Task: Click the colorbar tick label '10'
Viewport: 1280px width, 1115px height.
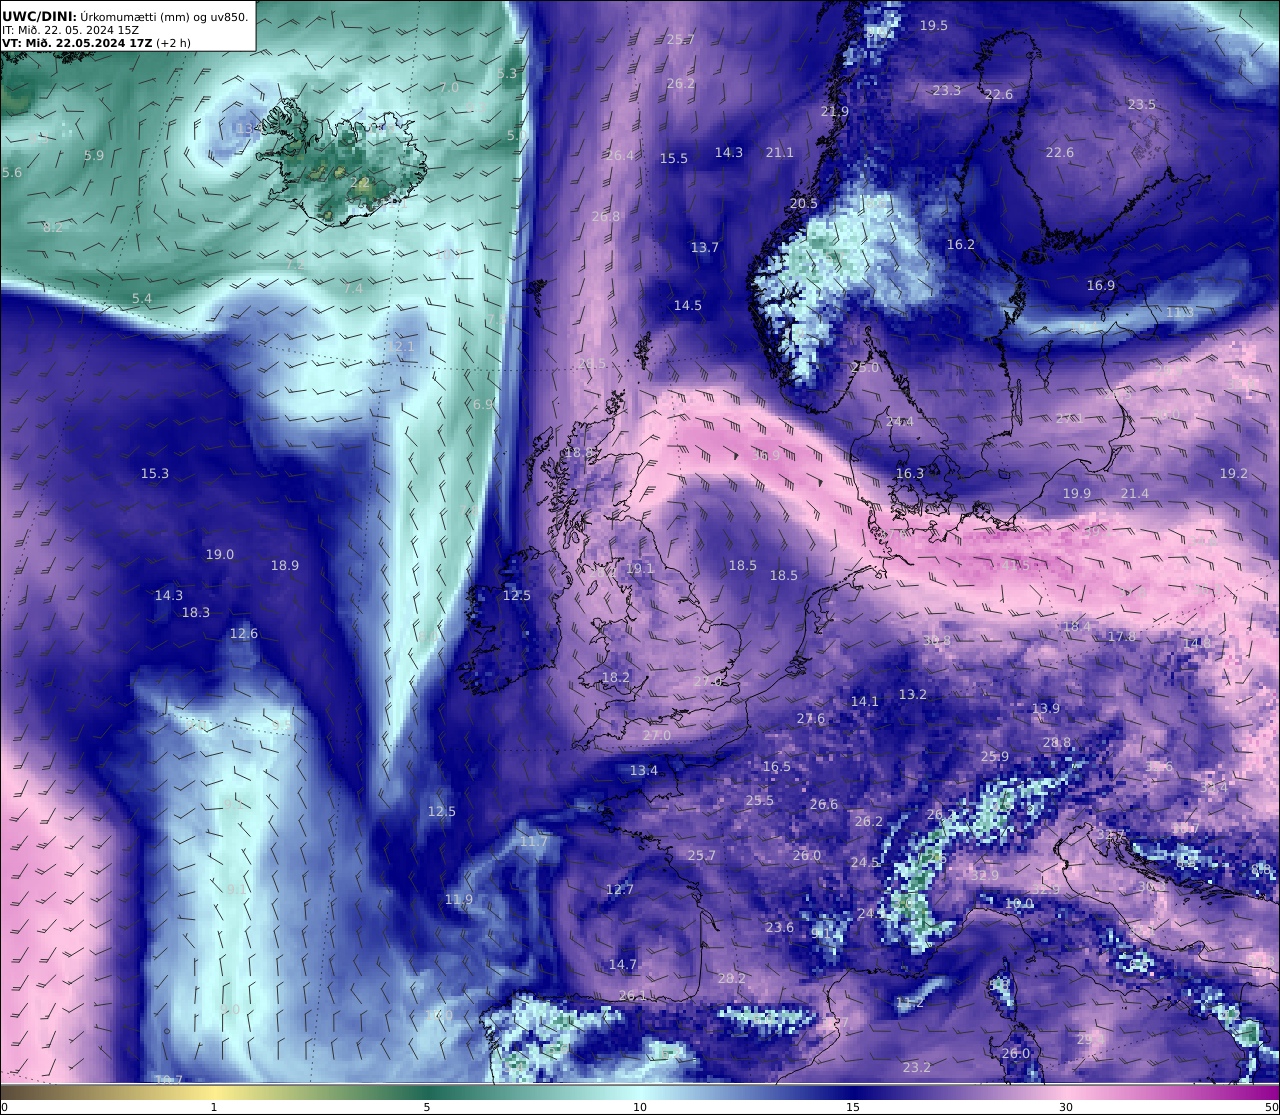Action: [x=640, y=1107]
